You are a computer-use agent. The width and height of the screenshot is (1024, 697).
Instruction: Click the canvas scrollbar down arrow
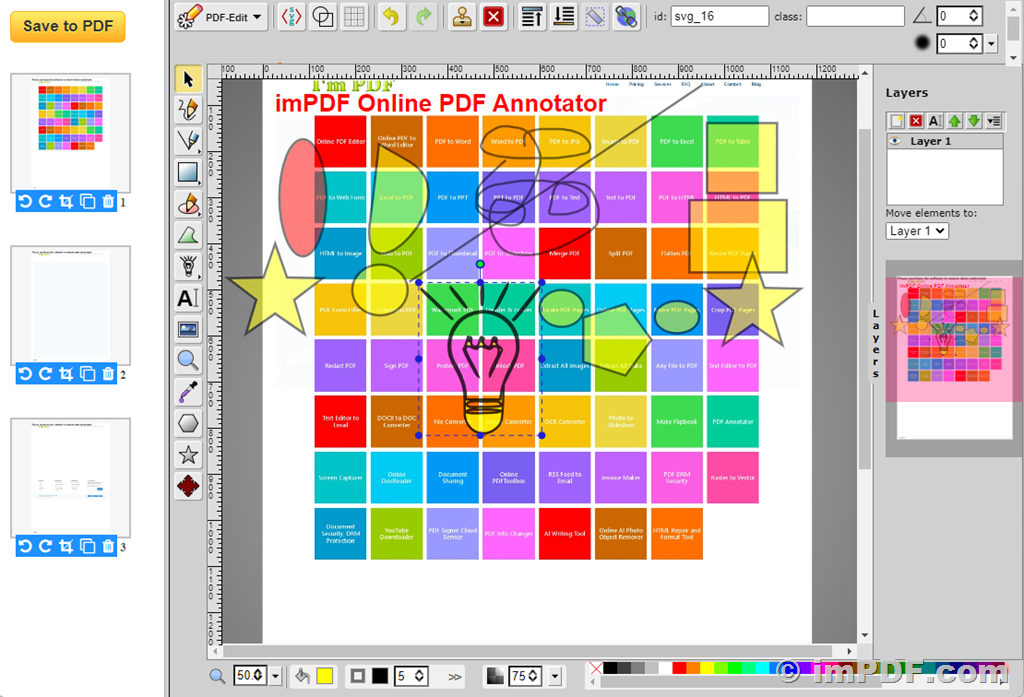tap(865, 635)
